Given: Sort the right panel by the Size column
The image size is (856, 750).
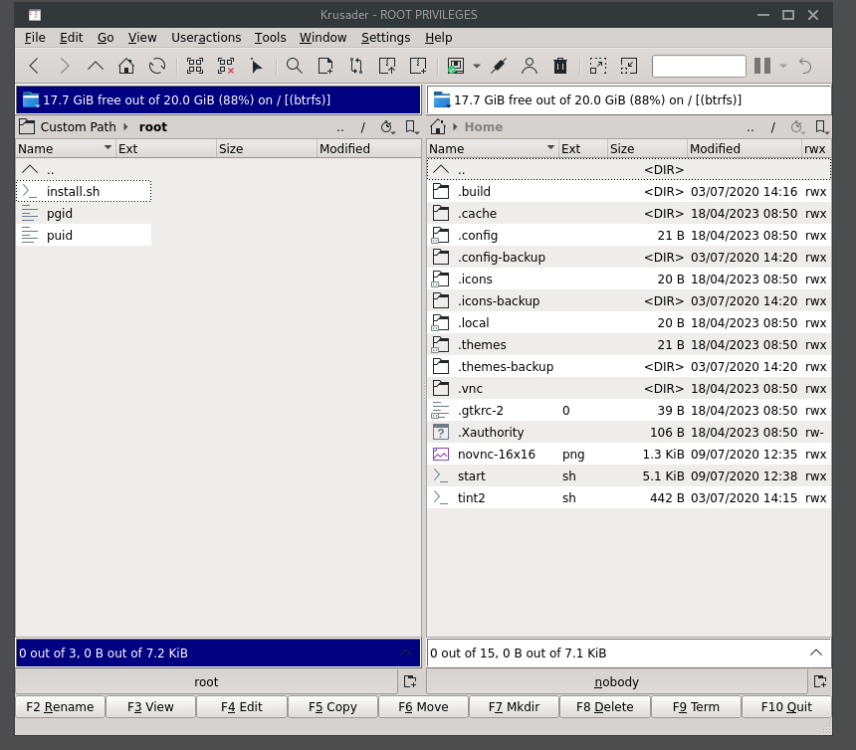Looking at the screenshot, I should (647, 148).
